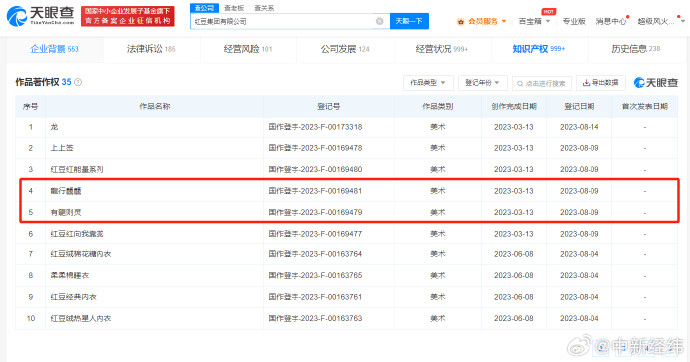690x362 pixels.
Task: Click the company name search input field
Action: [x=284, y=21]
